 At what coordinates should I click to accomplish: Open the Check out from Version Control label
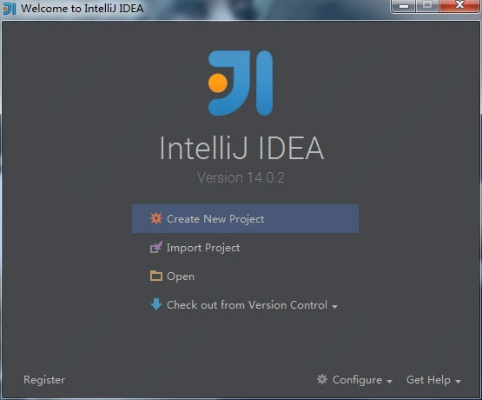click(247, 305)
